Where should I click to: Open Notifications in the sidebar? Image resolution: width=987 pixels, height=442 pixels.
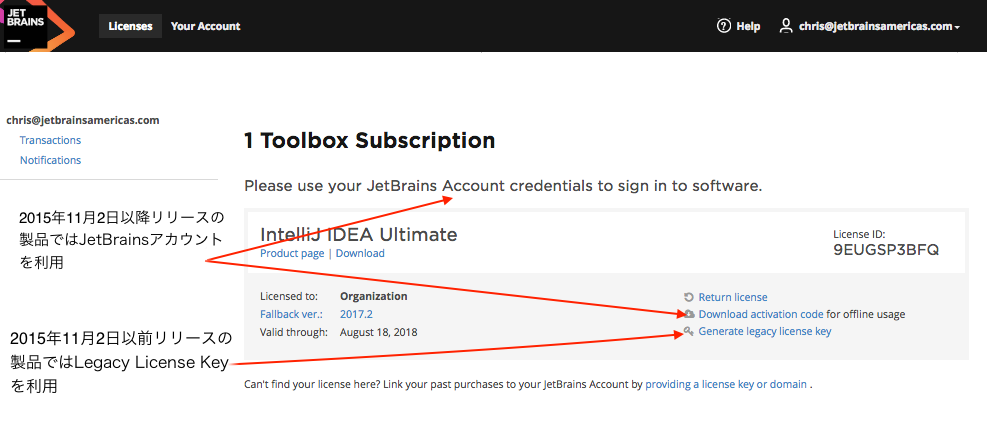click(x=50, y=161)
